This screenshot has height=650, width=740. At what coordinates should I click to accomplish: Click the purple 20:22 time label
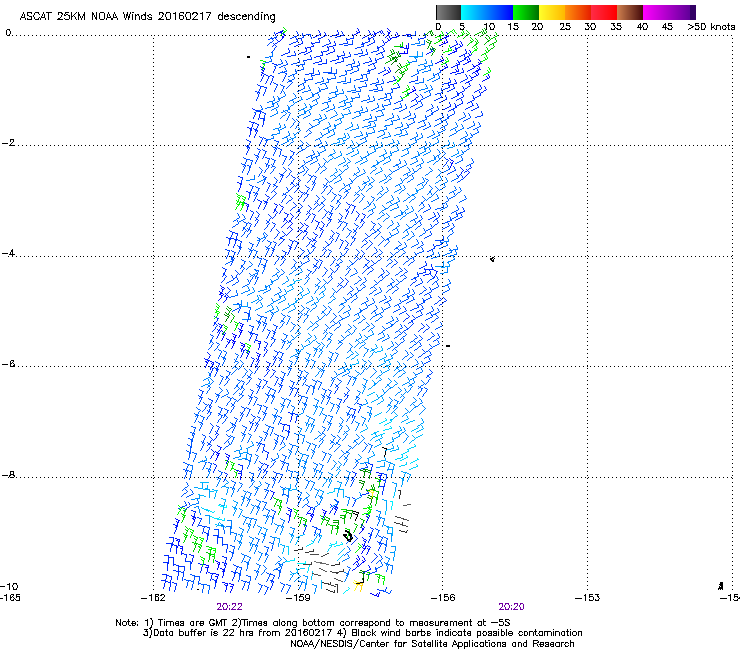point(229,607)
